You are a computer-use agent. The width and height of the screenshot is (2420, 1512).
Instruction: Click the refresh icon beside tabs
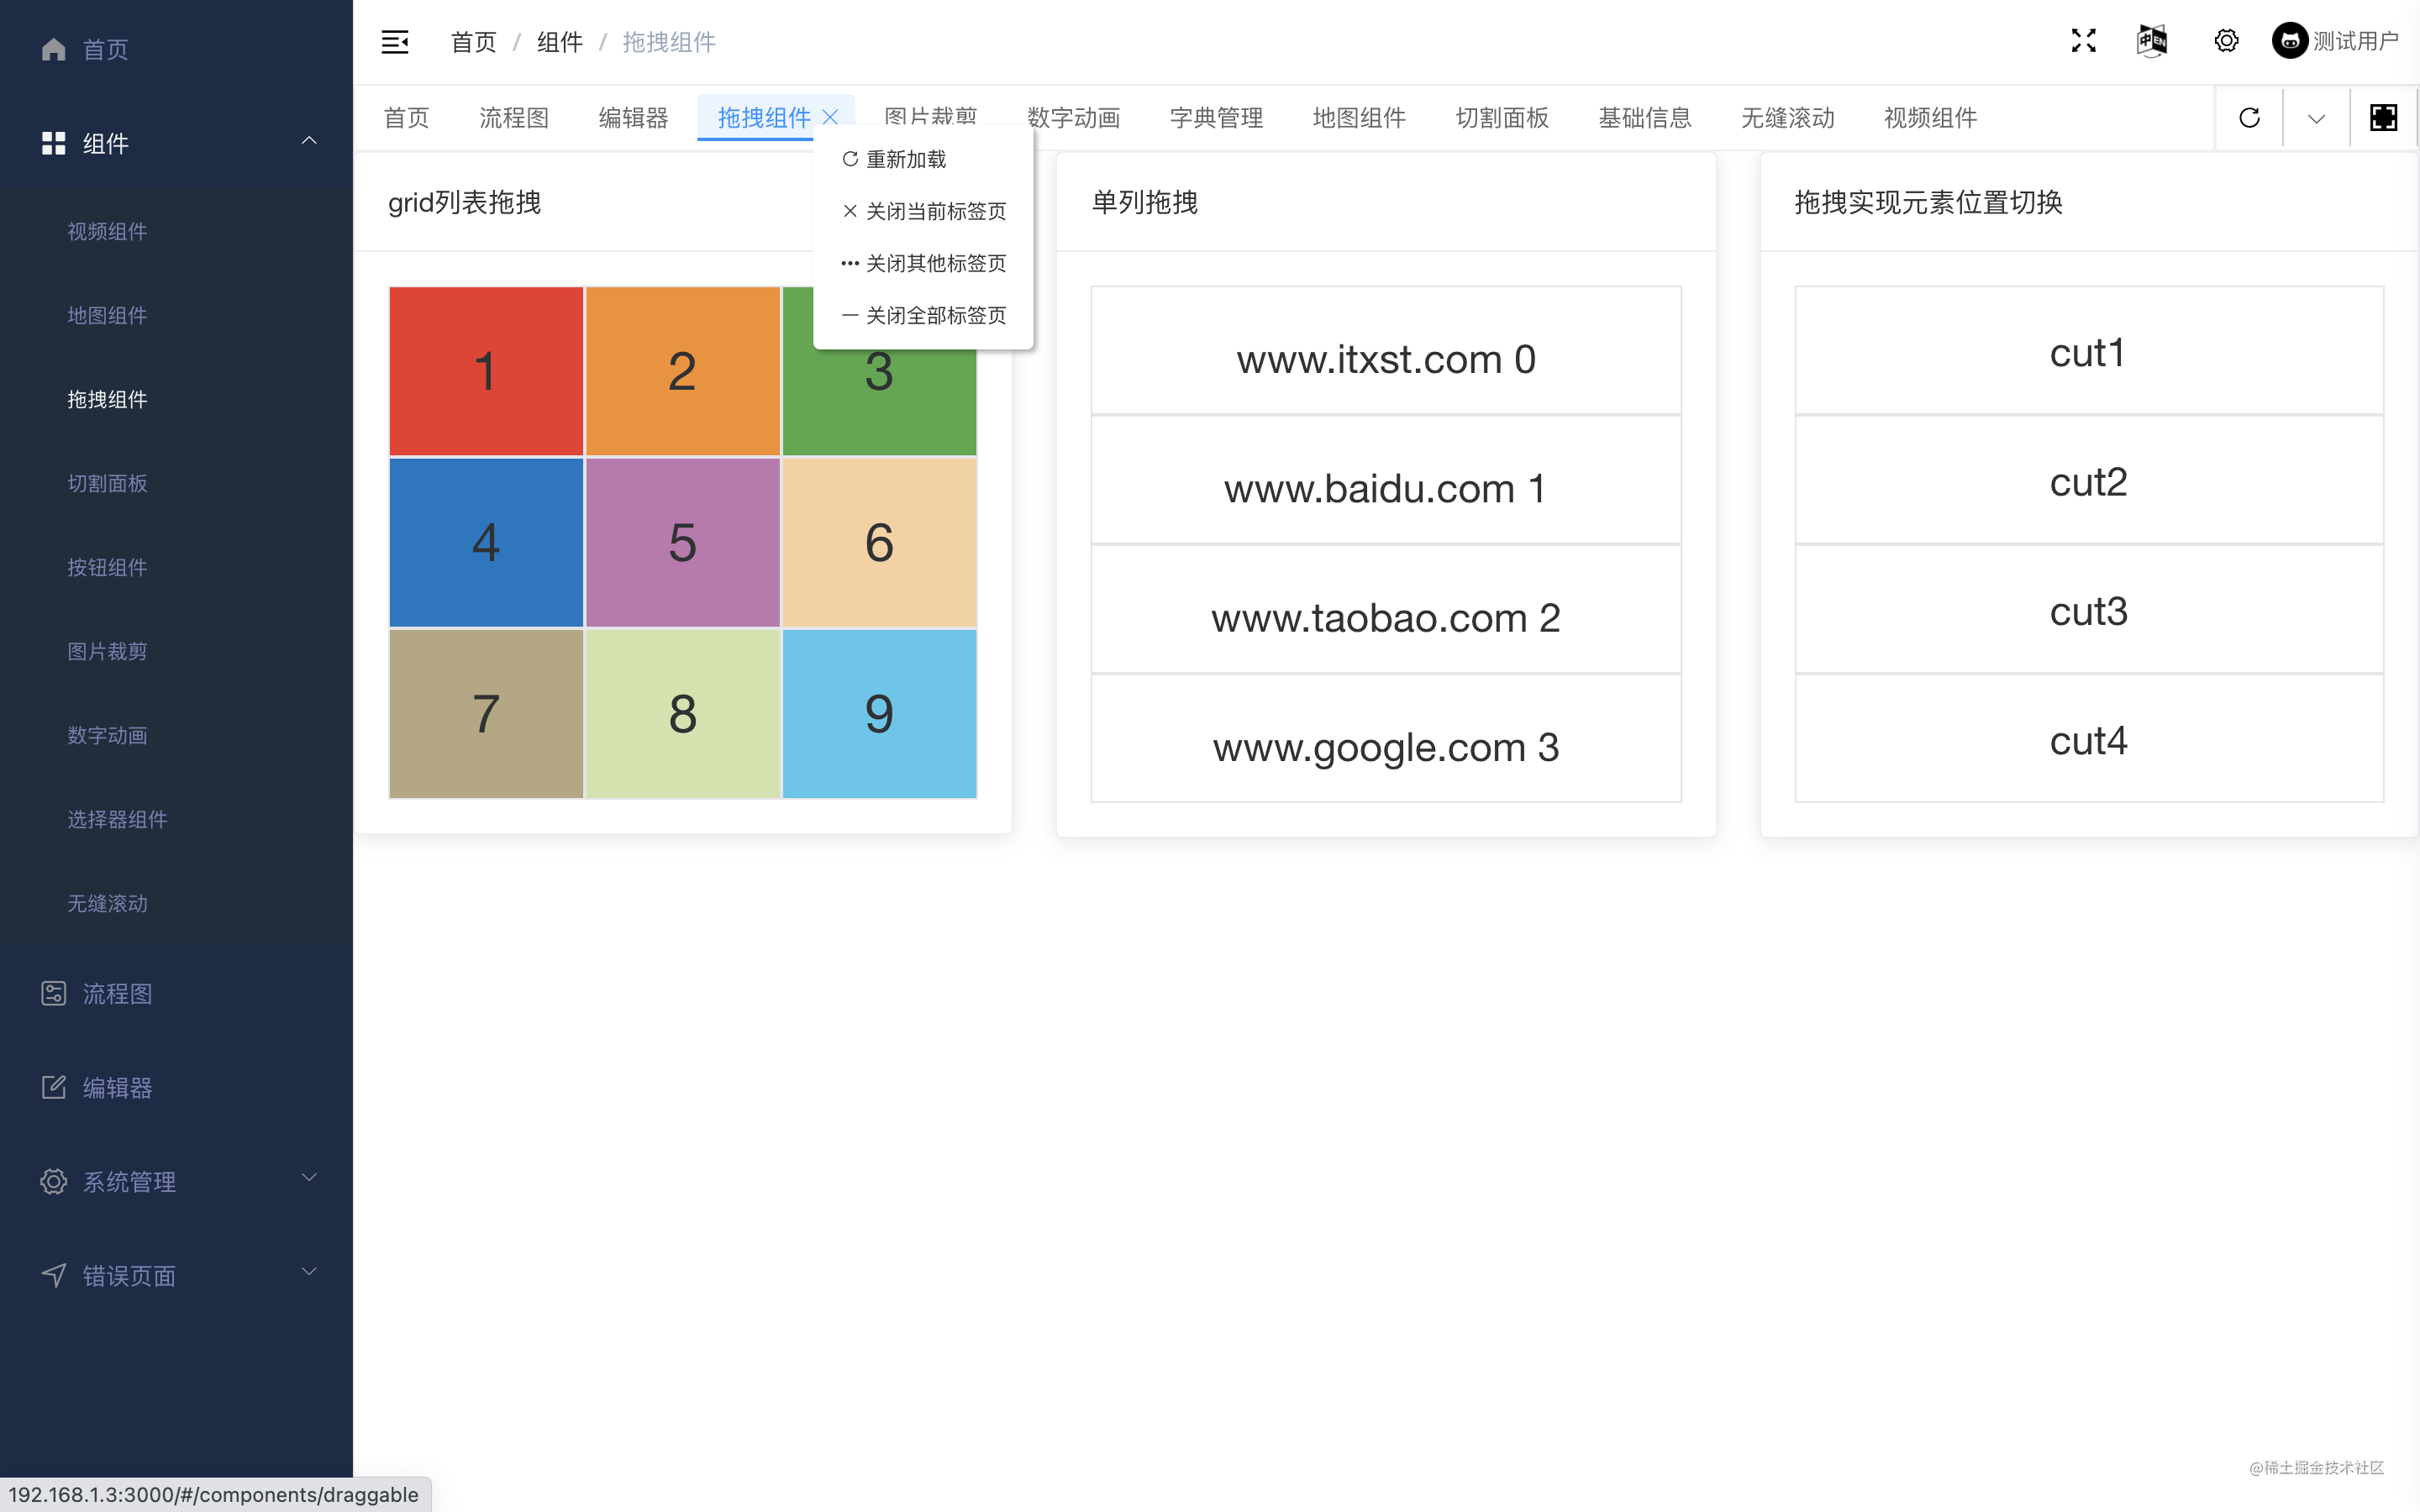click(x=2249, y=118)
